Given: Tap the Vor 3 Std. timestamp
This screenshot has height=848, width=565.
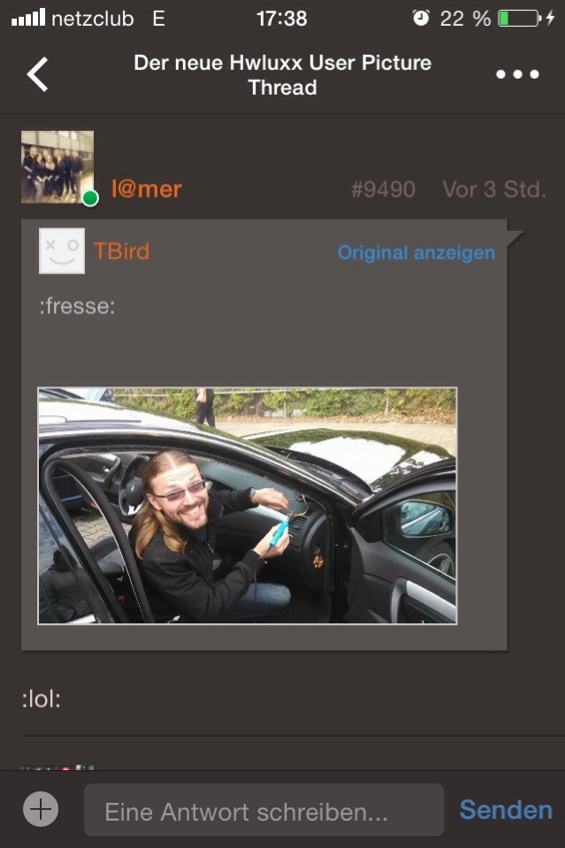Looking at the screenshot, I should point(494,189).
